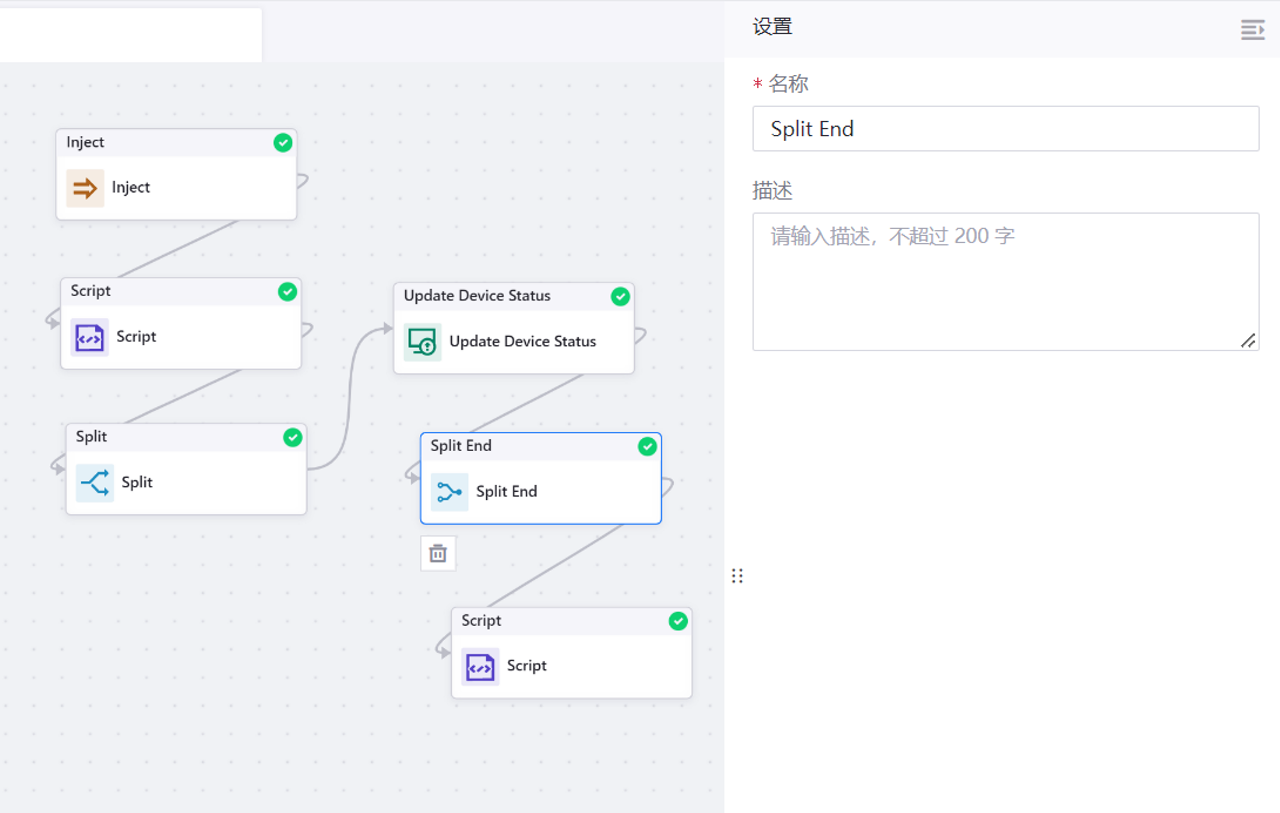Click the green check on the Split End node

pyautogui.click(x=647, y=447)
